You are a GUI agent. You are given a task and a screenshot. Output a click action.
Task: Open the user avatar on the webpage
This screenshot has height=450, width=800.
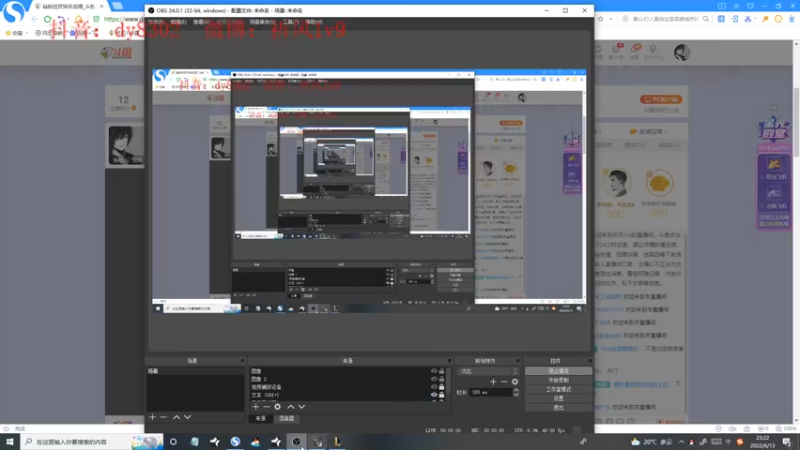tap(682, 52)
